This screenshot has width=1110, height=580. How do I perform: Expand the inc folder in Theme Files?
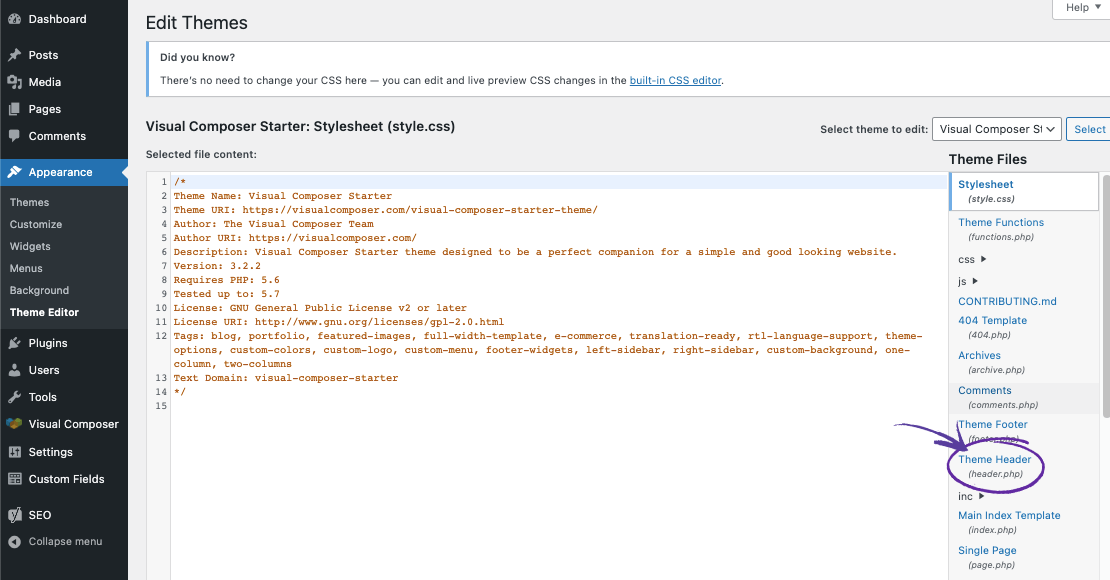click(x=981, y=496)
